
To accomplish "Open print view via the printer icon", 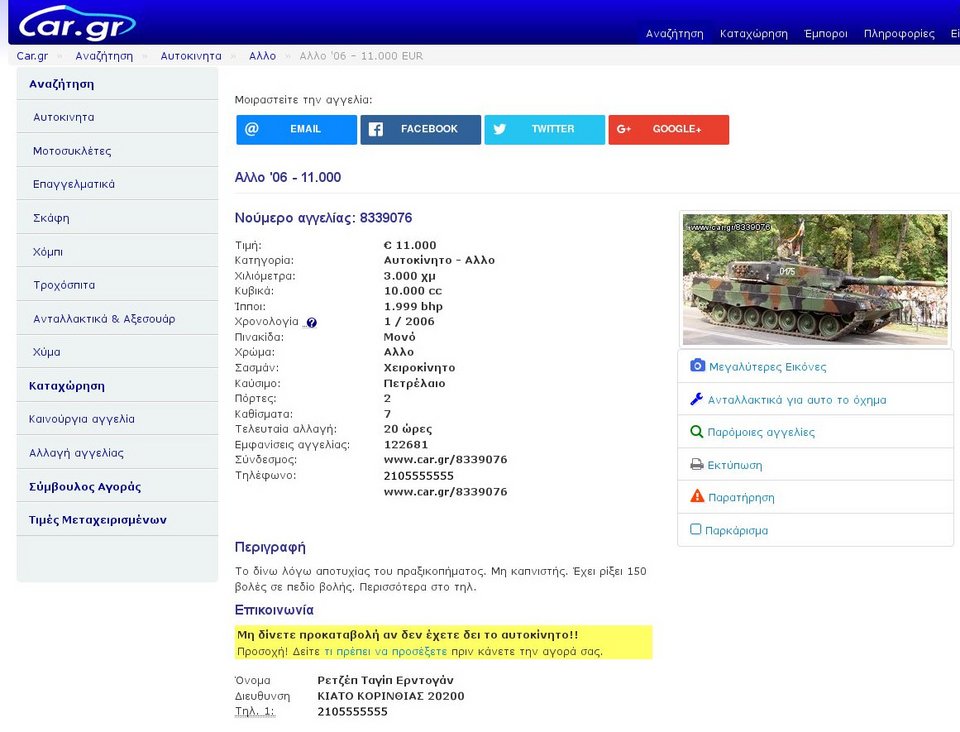I will [696, 465].
